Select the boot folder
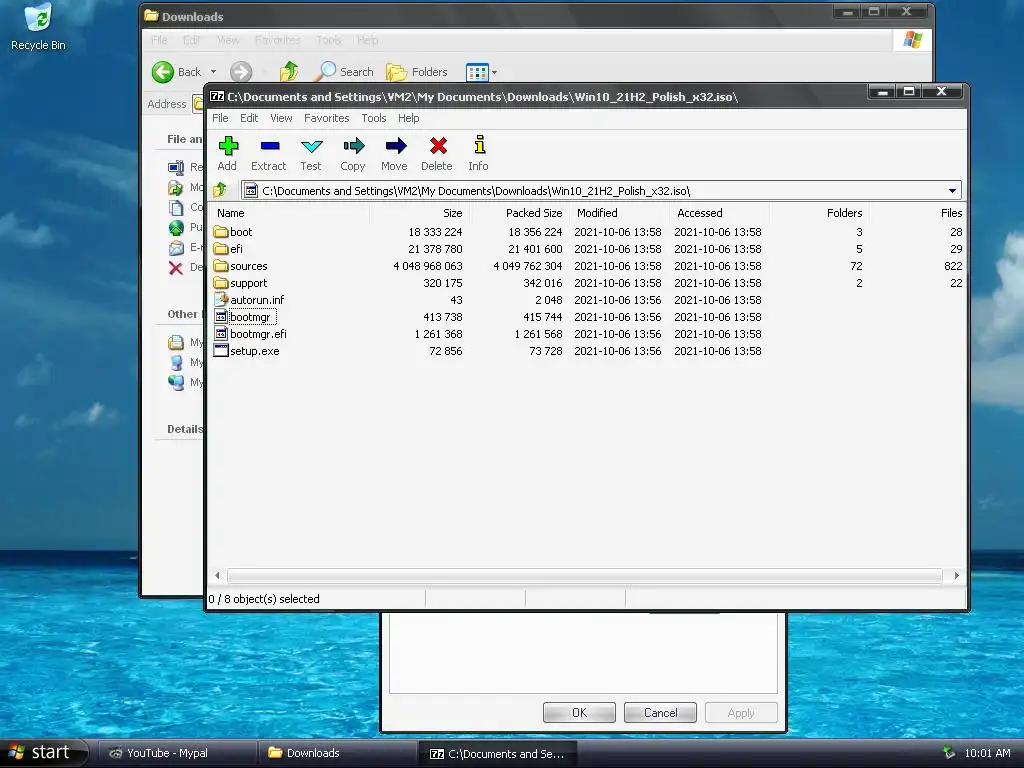This screenshot has width=1024, height=768. coord(233,232)
